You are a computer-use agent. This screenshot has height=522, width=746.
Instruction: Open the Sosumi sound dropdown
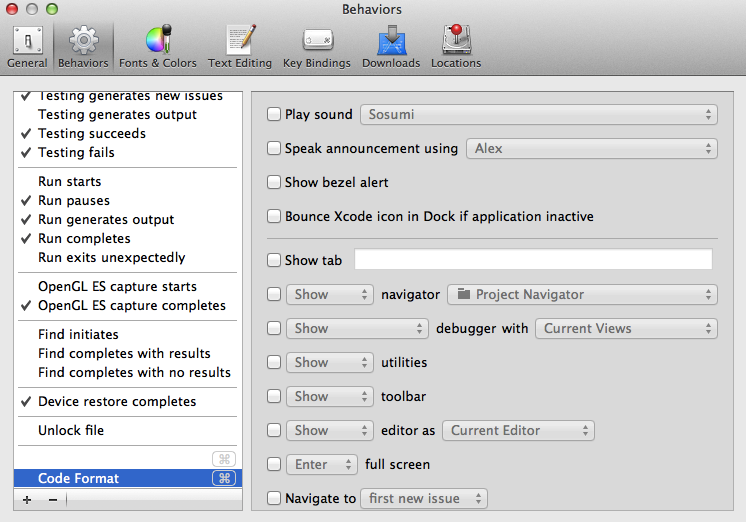click(x=539, y=115)
